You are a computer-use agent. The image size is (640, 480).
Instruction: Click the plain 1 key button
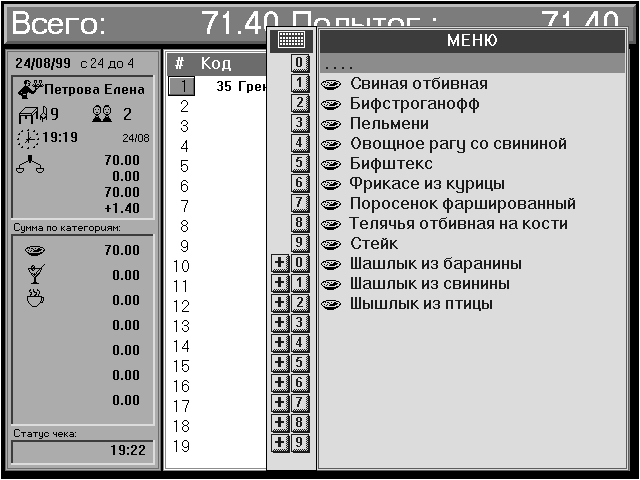(x=300, y=83)
